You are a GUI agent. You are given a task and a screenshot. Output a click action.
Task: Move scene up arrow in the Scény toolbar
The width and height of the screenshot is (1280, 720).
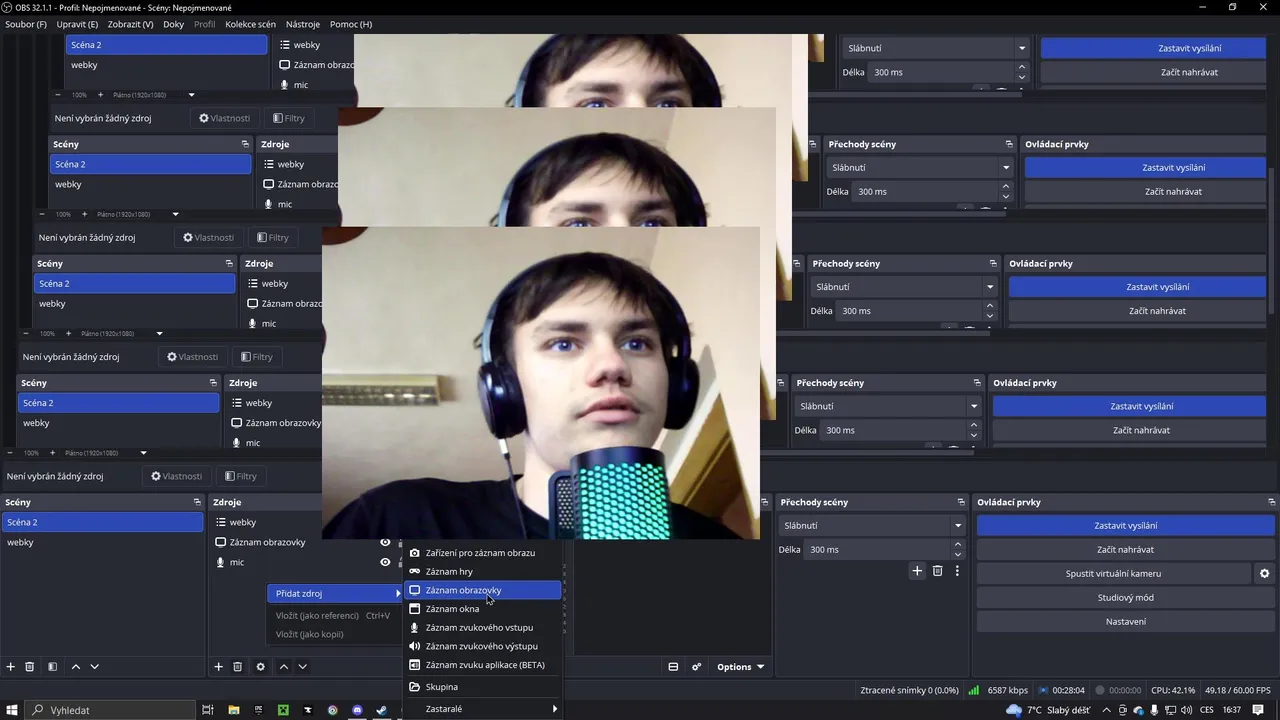click(x=75, y=667)
